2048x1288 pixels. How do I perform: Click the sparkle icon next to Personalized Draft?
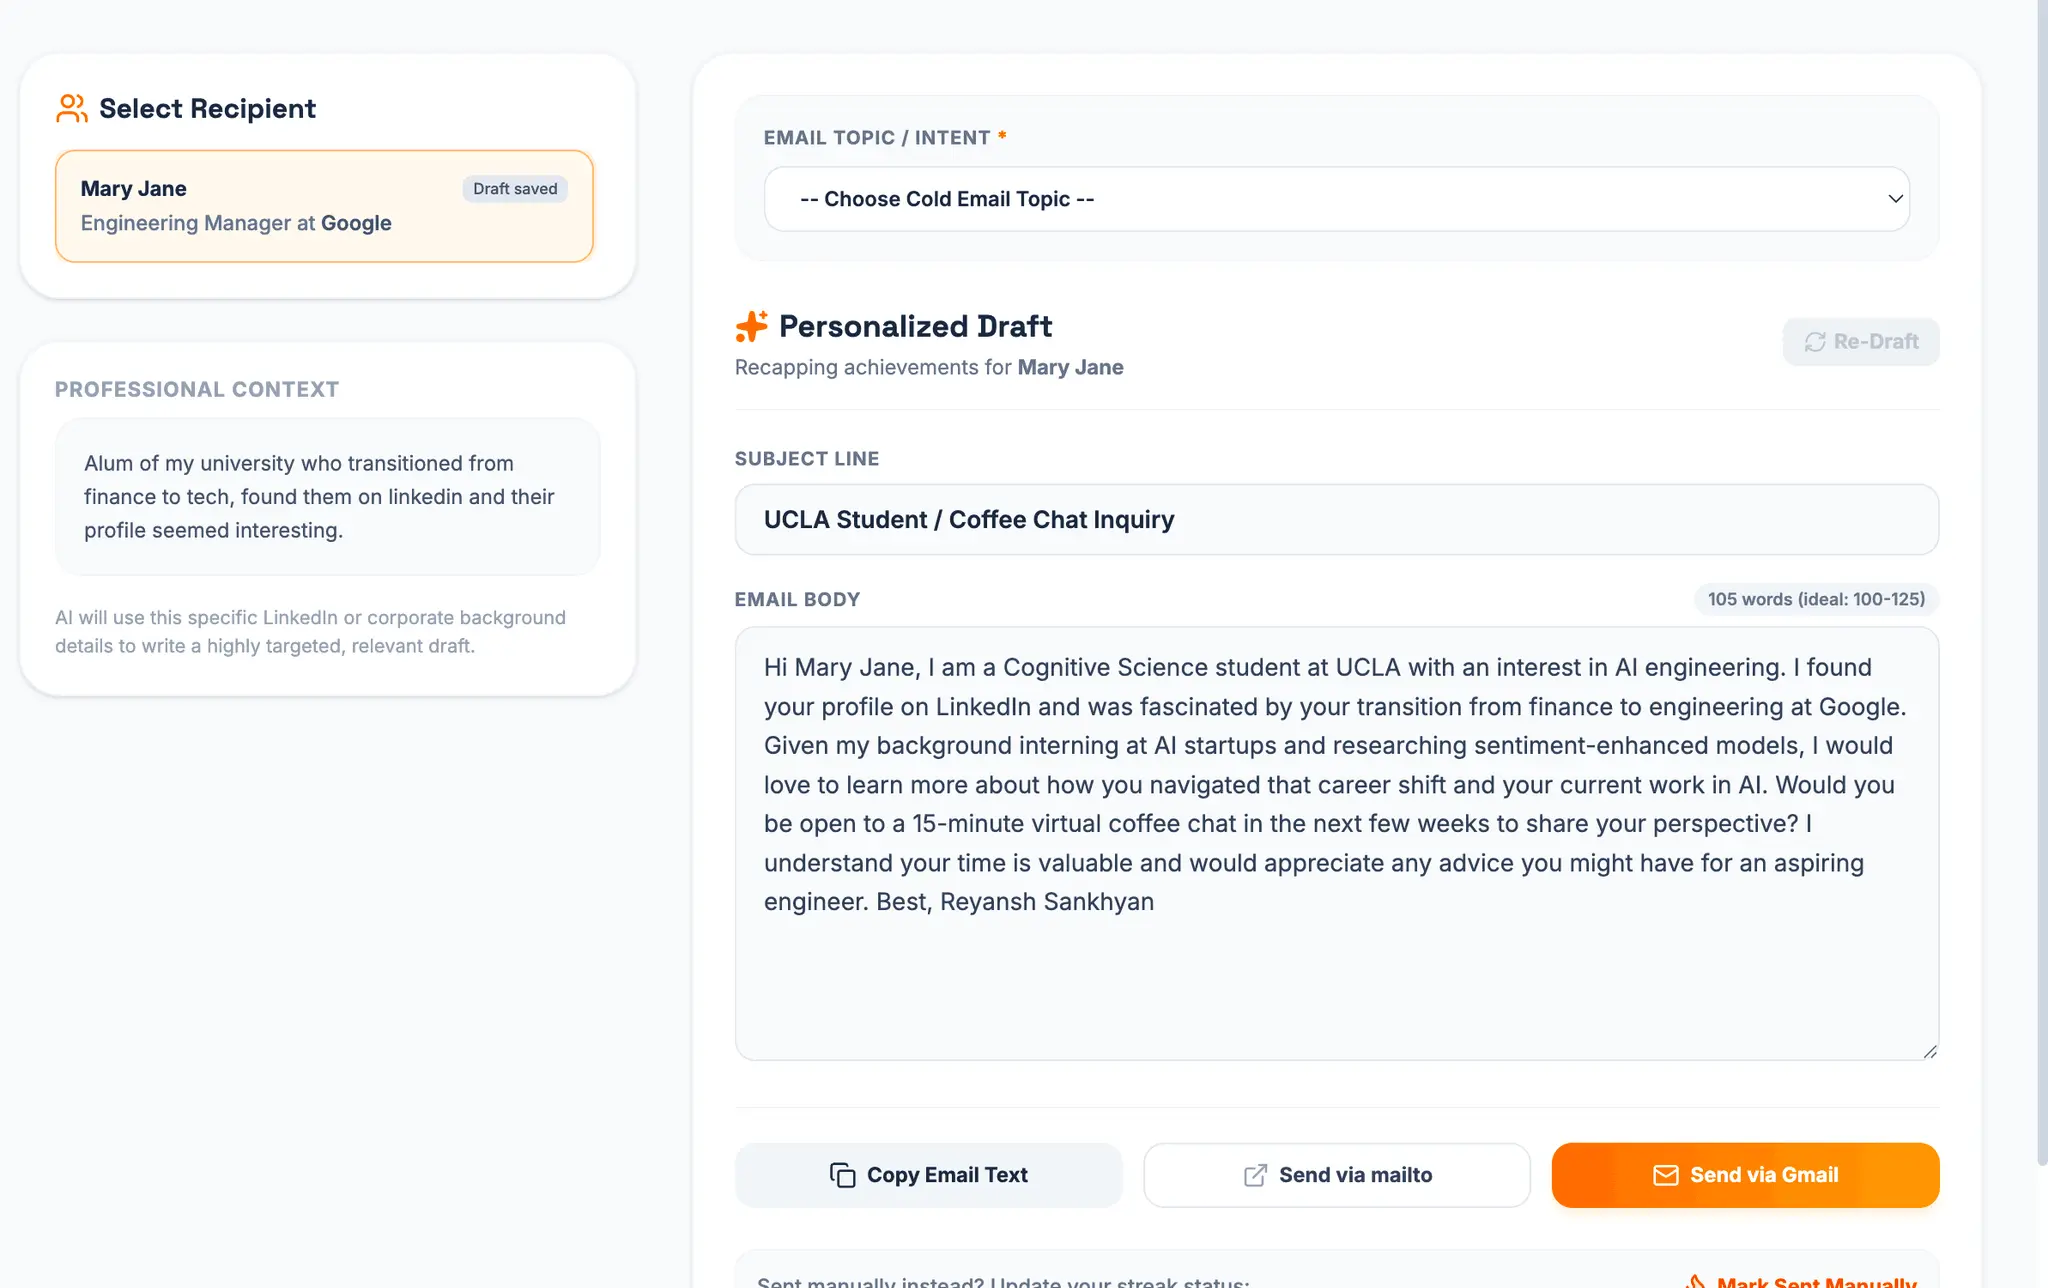tap(752, 326)
